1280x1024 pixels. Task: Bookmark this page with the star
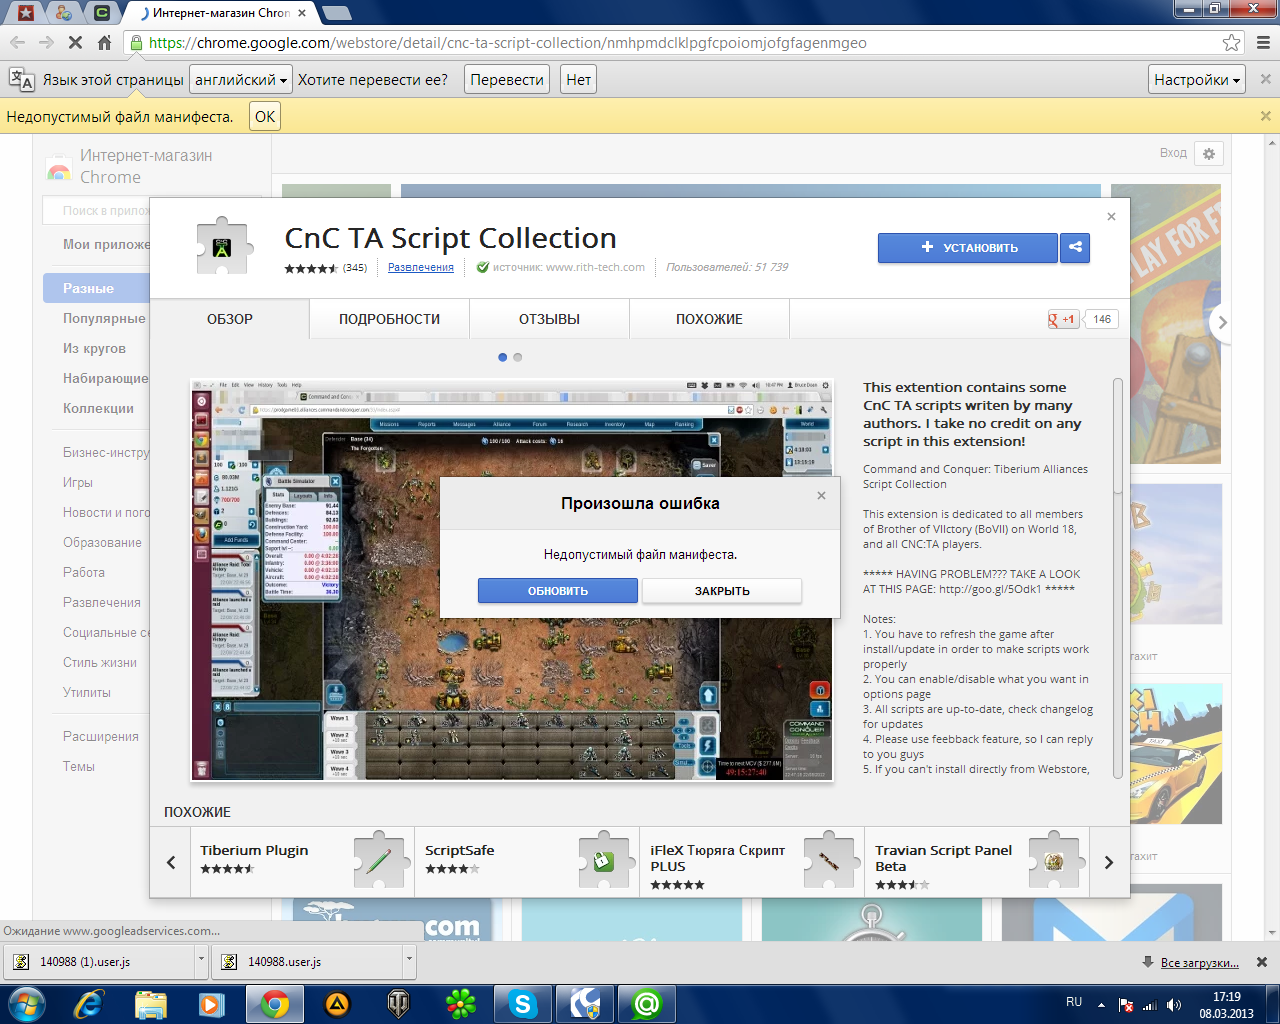point(1231,43)
